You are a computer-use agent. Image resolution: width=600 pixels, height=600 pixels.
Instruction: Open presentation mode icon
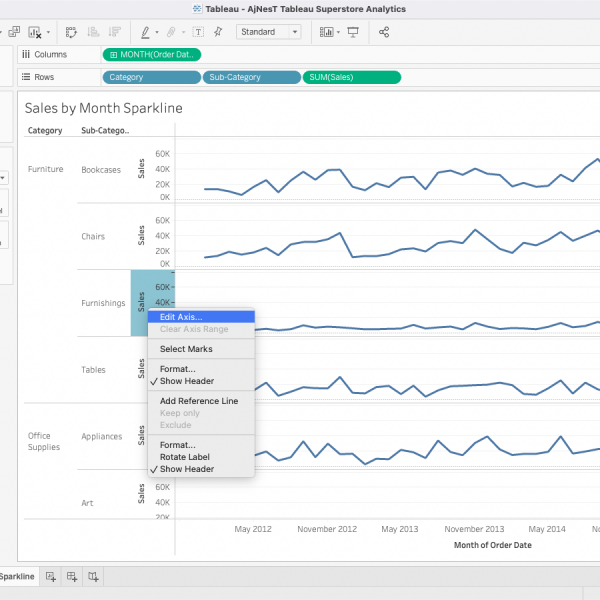353,32
